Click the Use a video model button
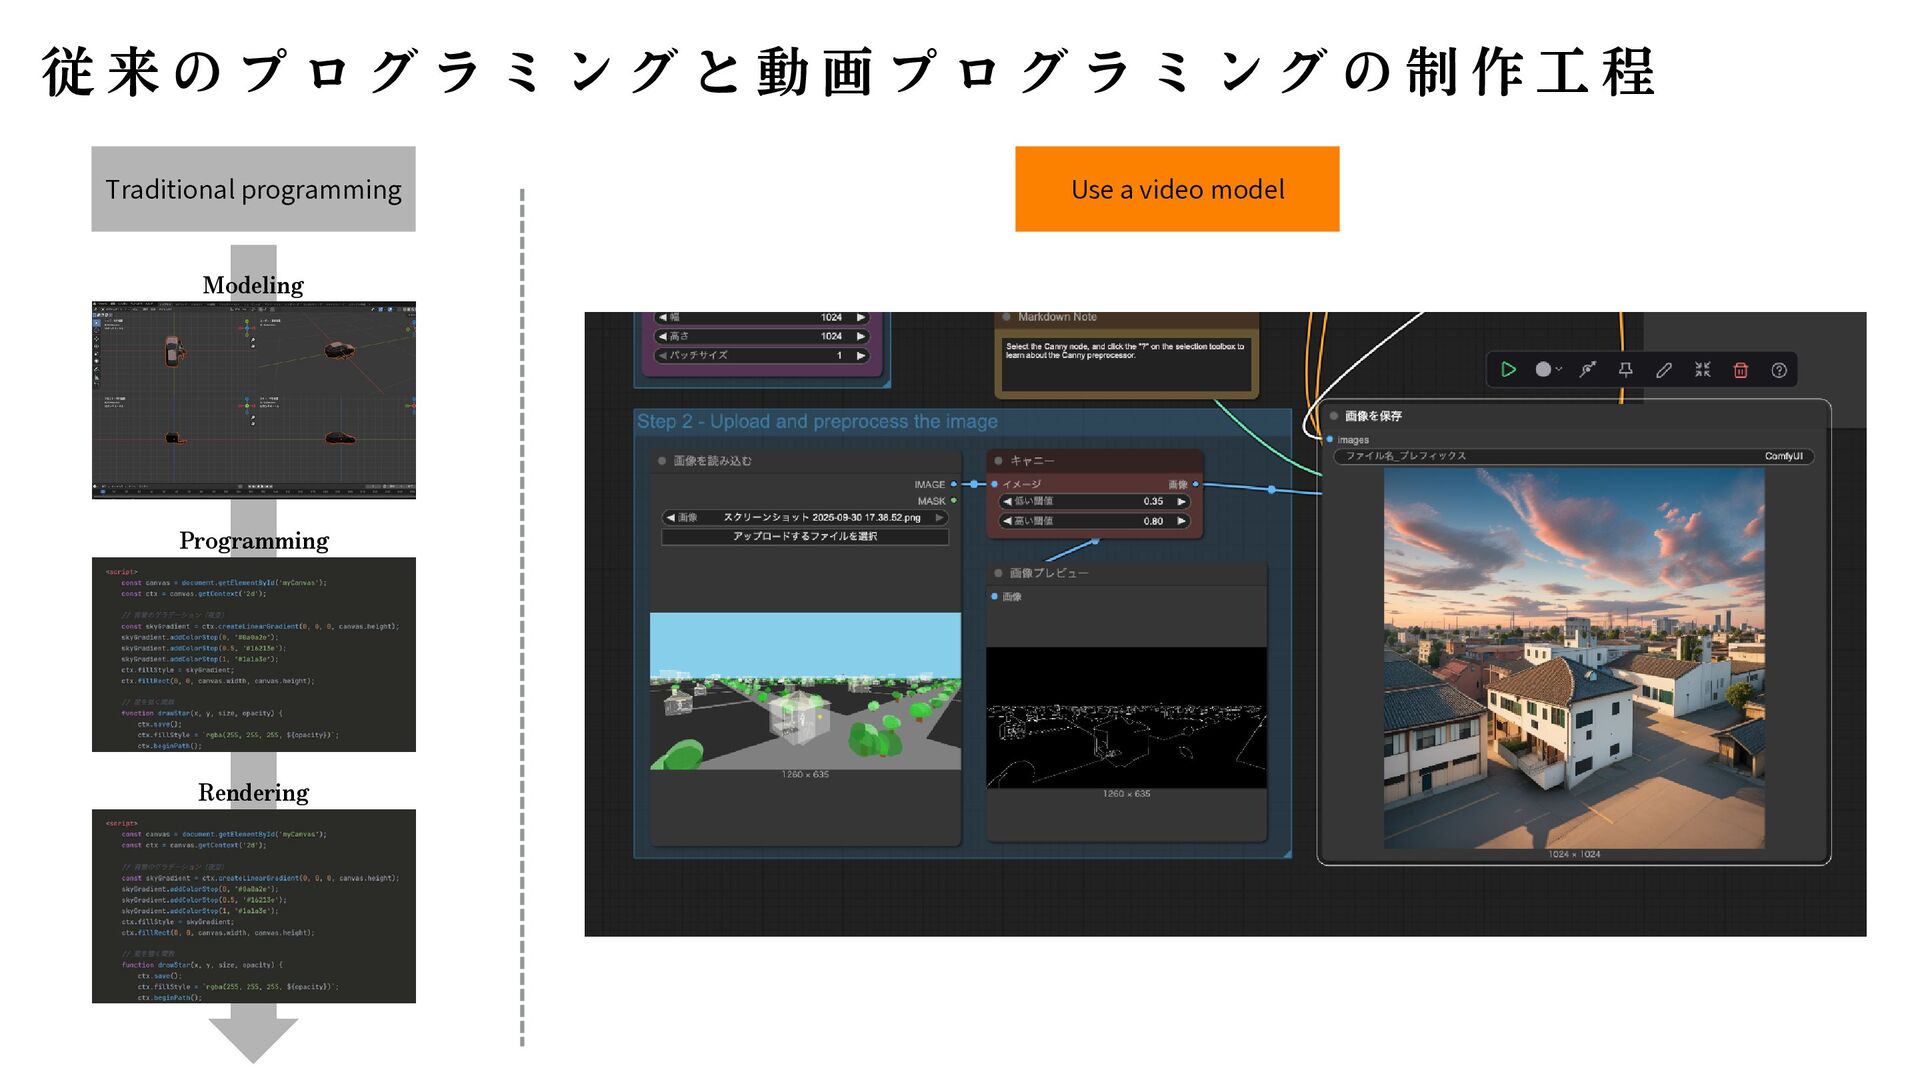1920x1080 pixels. (1177, 189)
